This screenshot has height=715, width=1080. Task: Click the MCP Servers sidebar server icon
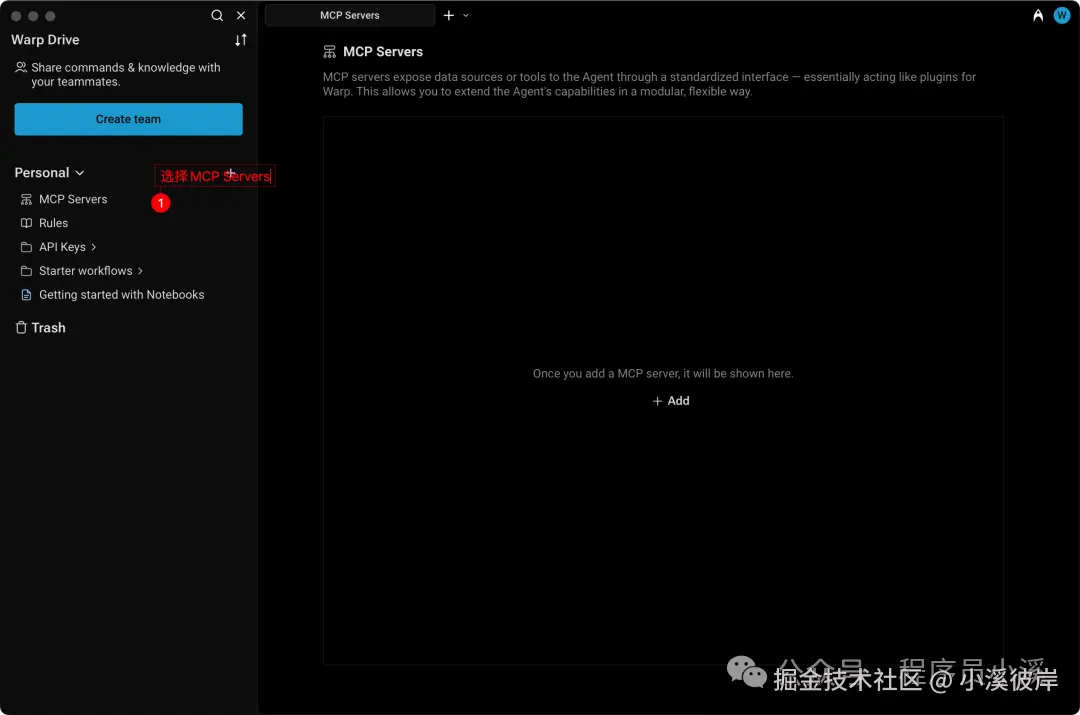26,199
